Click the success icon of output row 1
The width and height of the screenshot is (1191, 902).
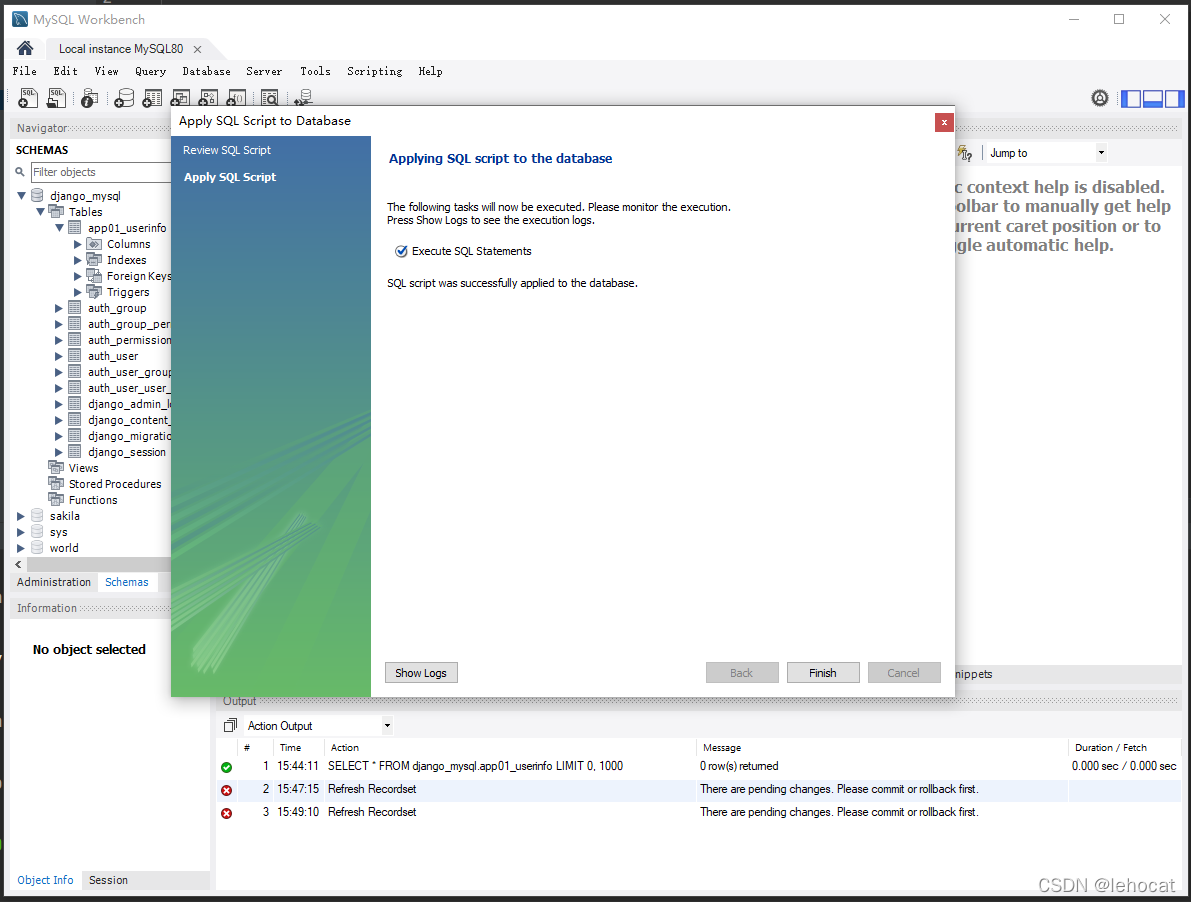coord(226,768)
